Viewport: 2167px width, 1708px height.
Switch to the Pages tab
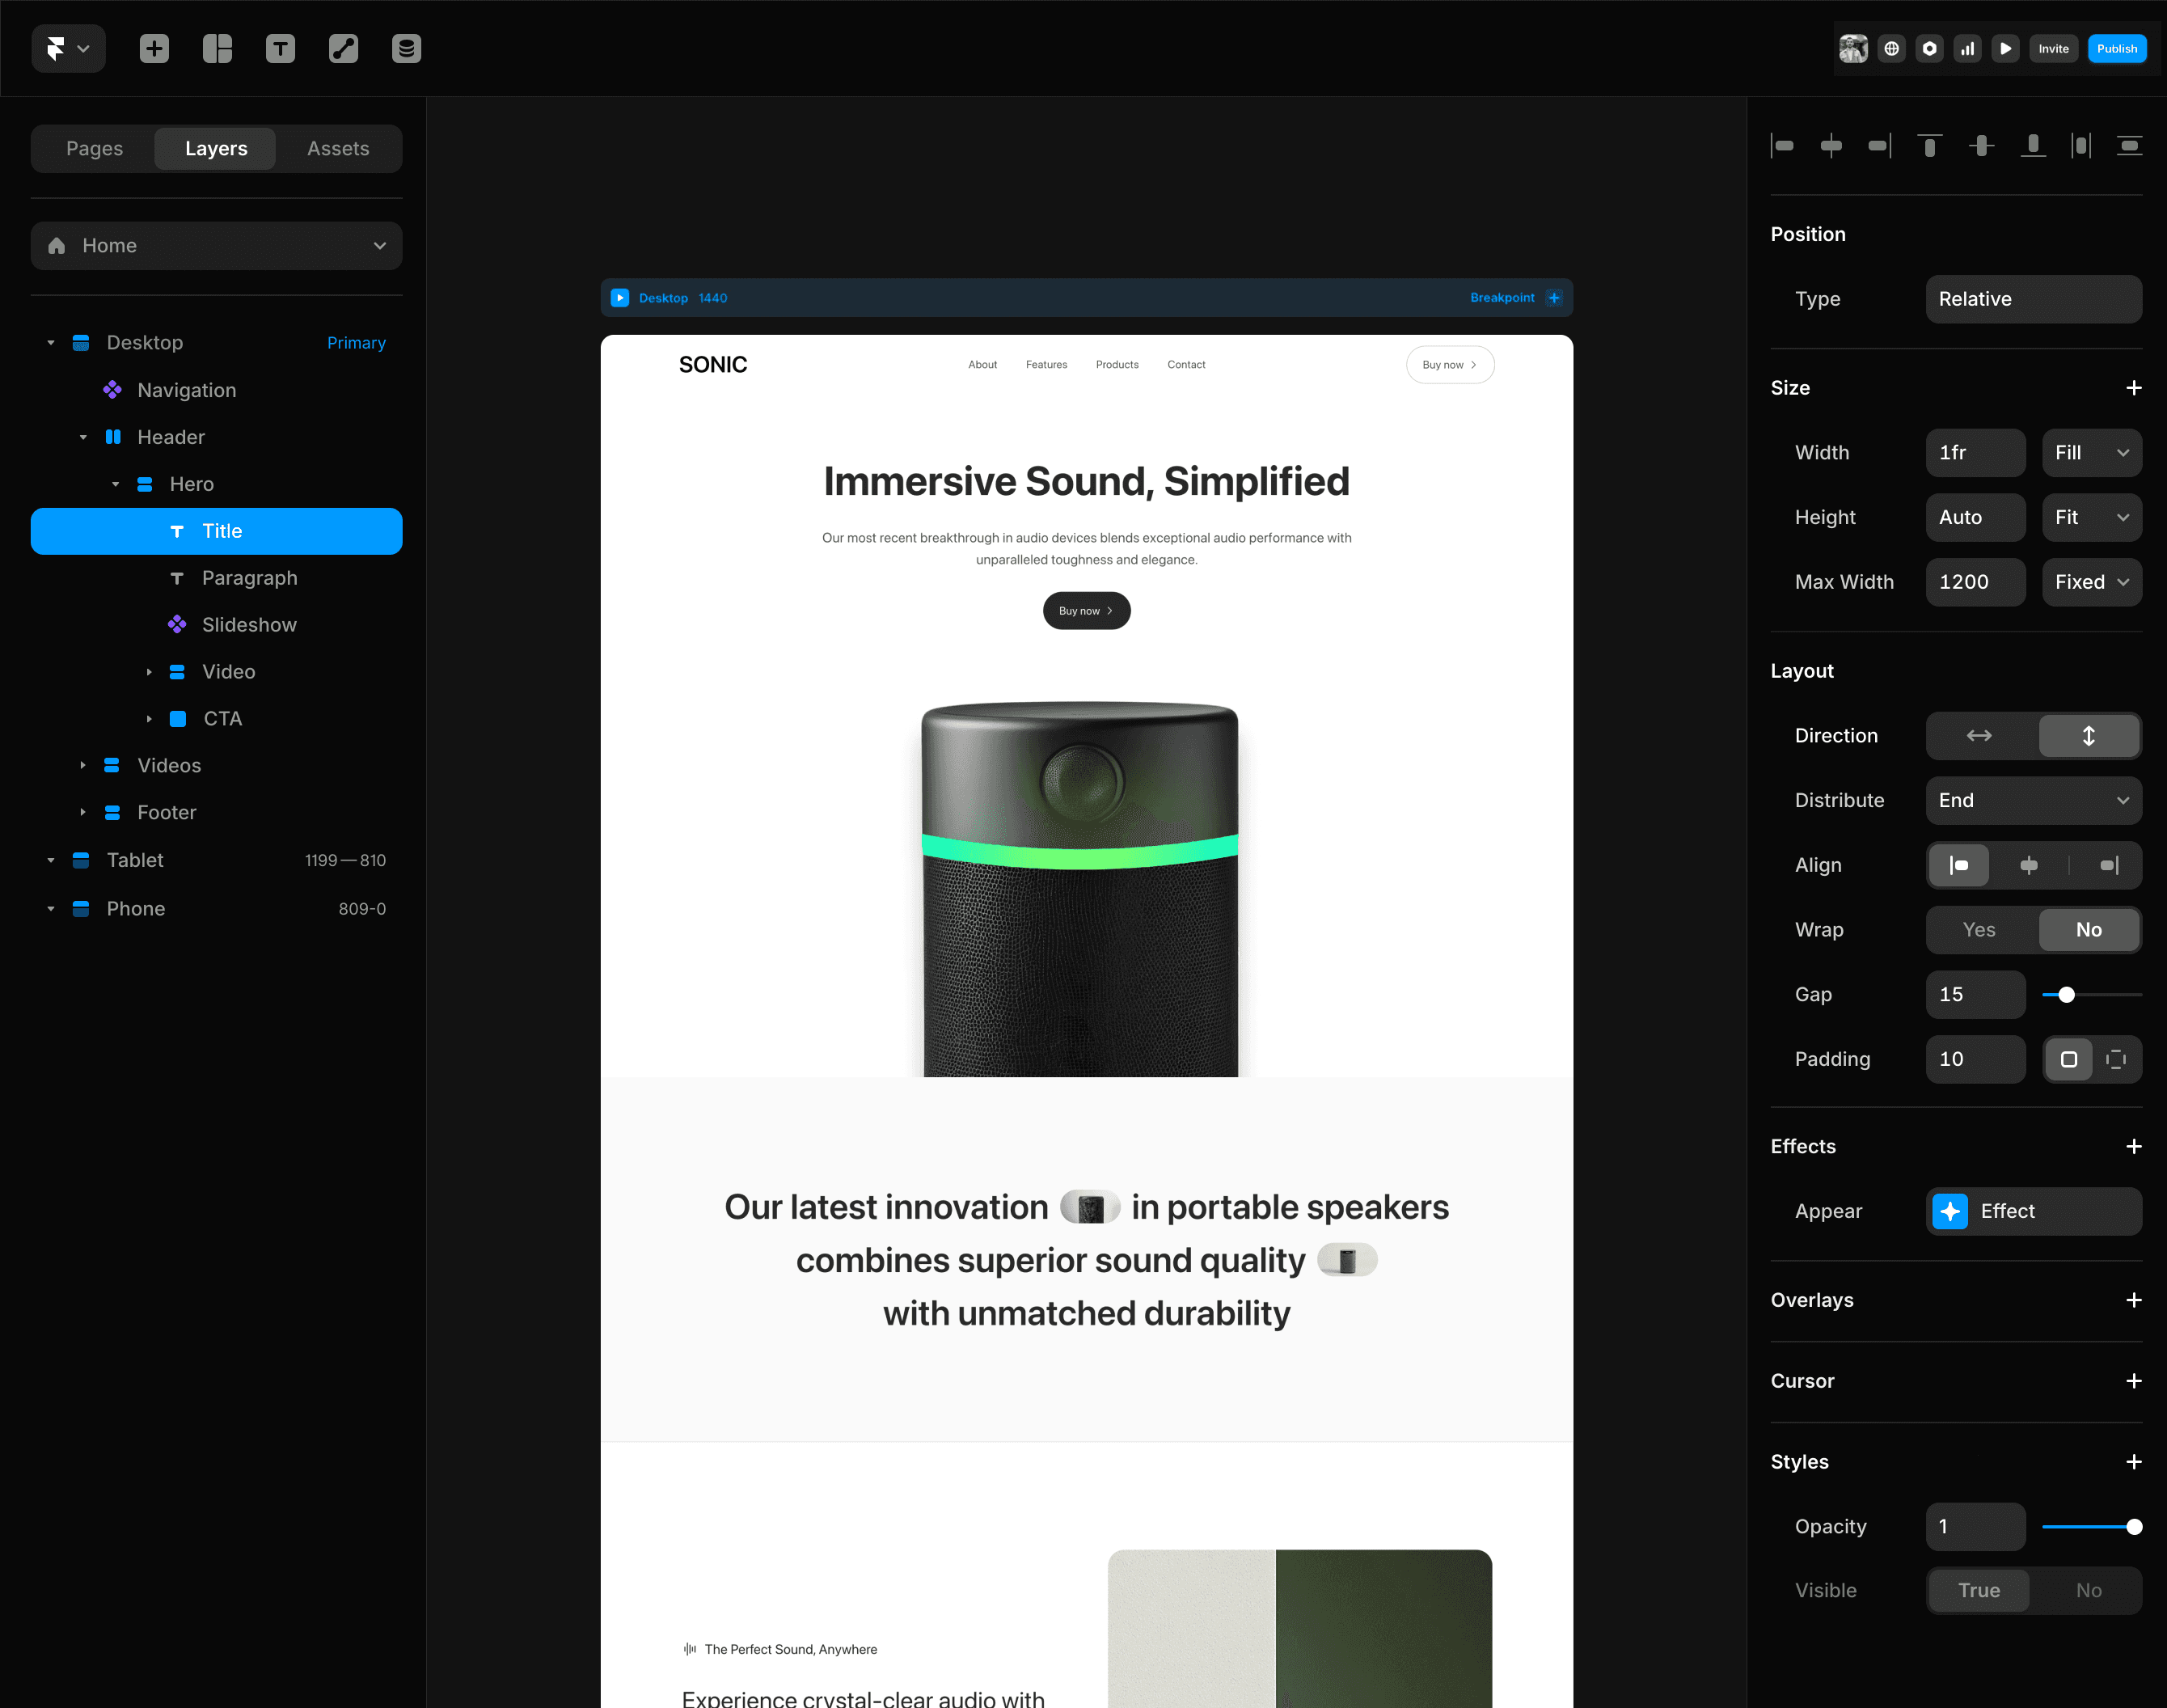click(x=94, y=148)
